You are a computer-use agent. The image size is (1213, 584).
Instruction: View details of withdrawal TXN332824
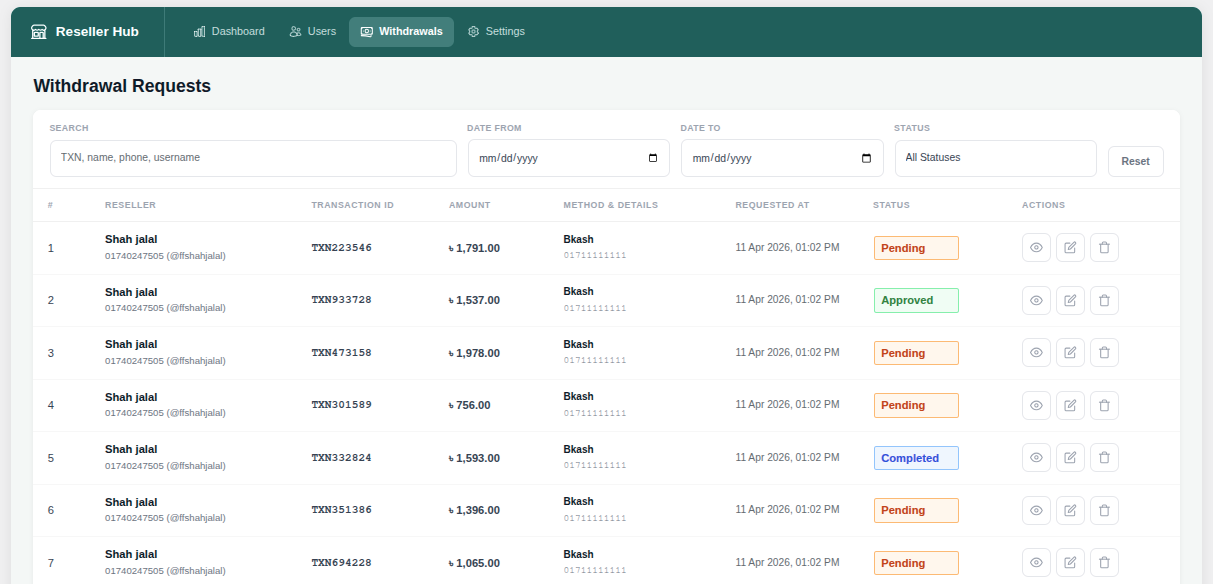[x=1036, y=458]
